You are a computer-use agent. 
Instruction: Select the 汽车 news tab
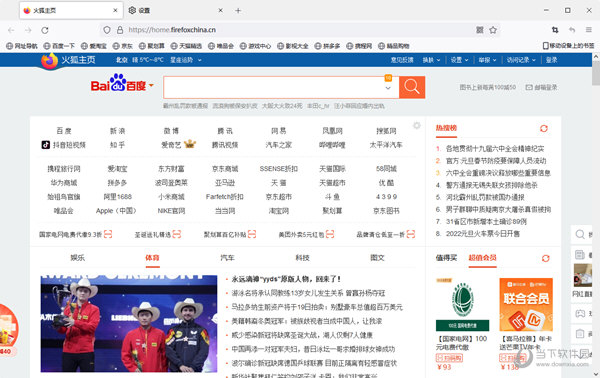tap(227, 258)
